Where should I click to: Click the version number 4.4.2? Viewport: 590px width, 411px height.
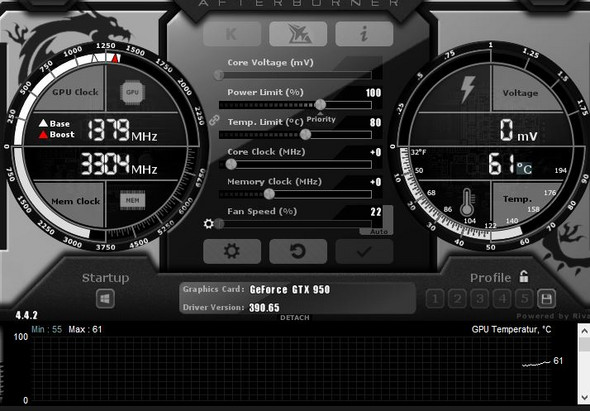[26, 315]
